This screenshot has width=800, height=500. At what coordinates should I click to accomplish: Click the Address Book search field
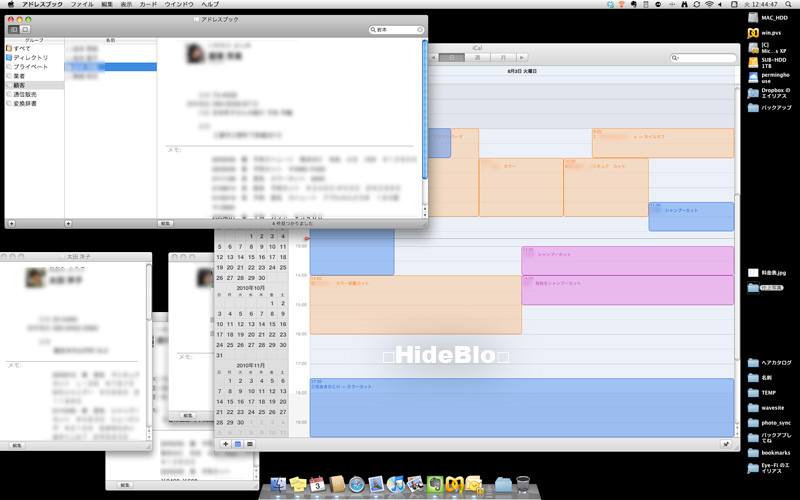click(x=394, y=30)
